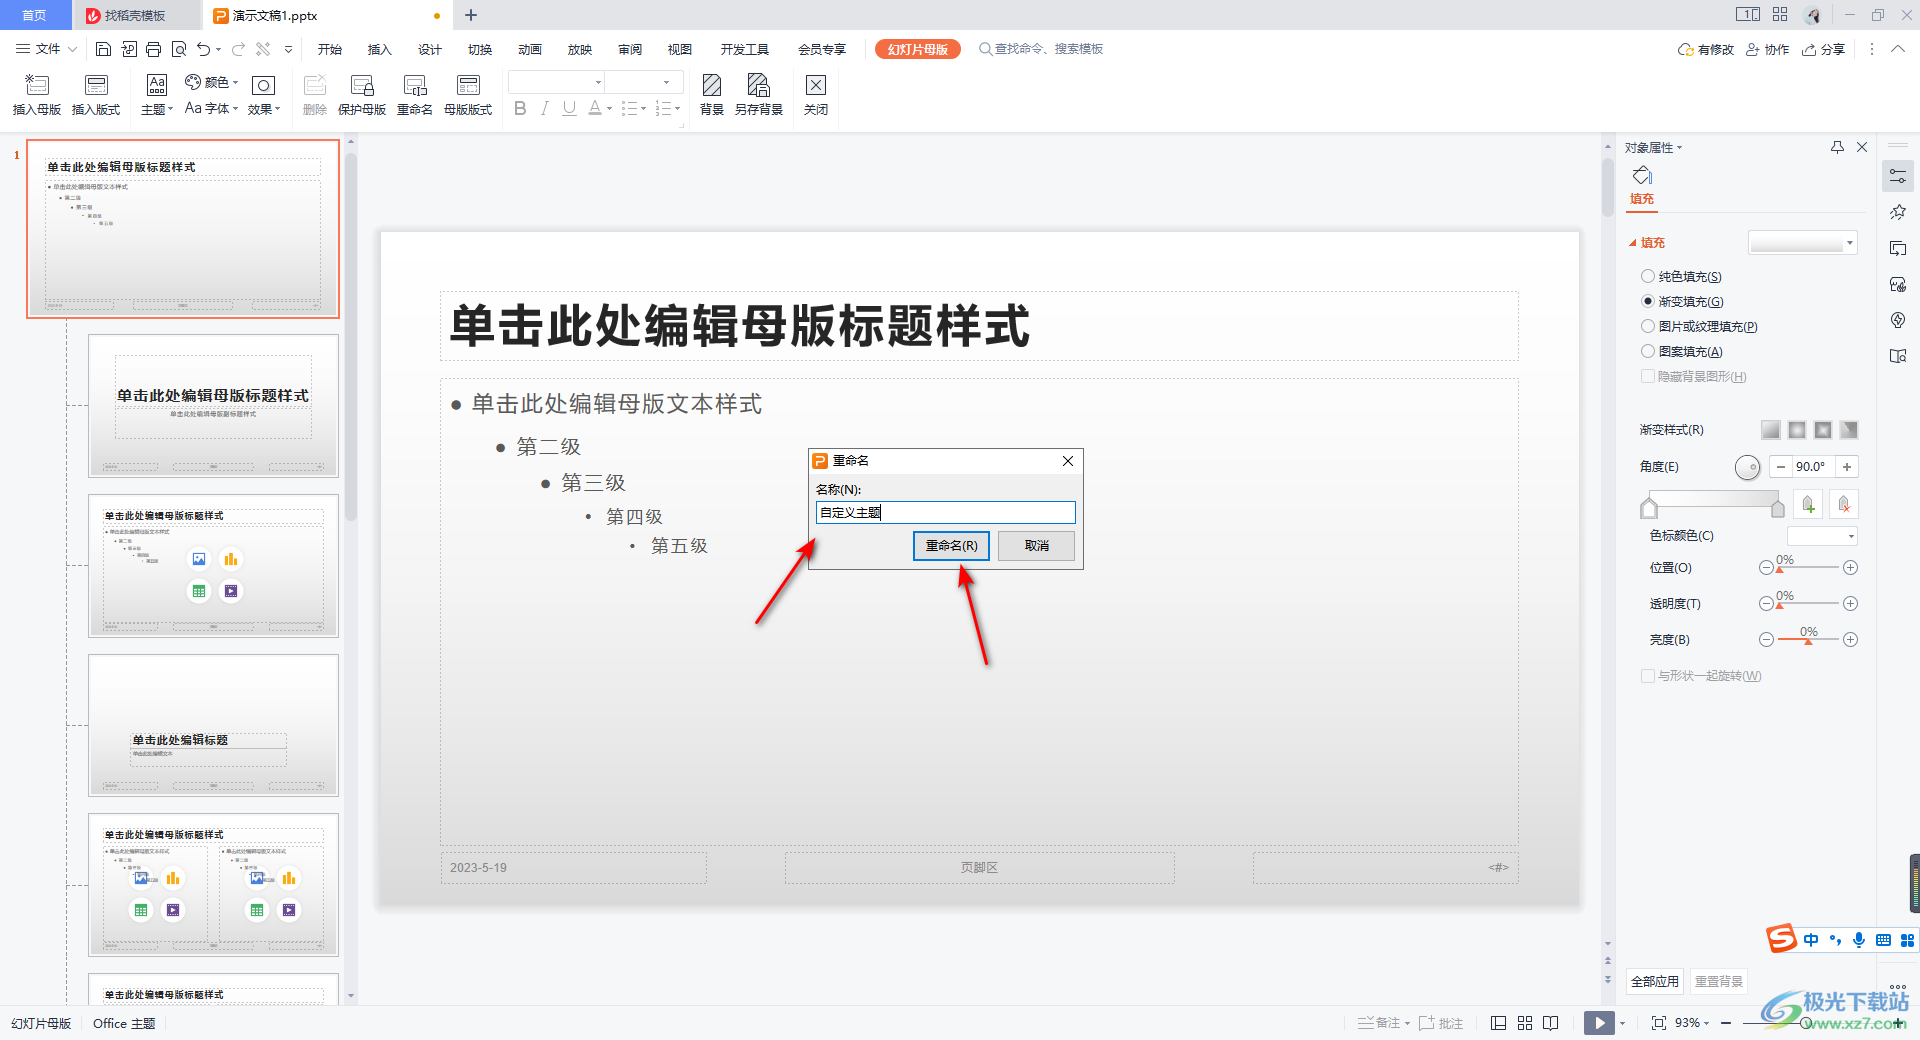Image resolution: width=1920 pixels, height=1040 pixels.
Task: Select the Slide Master (幻灯片母版) tab
Action: [918, 49]
